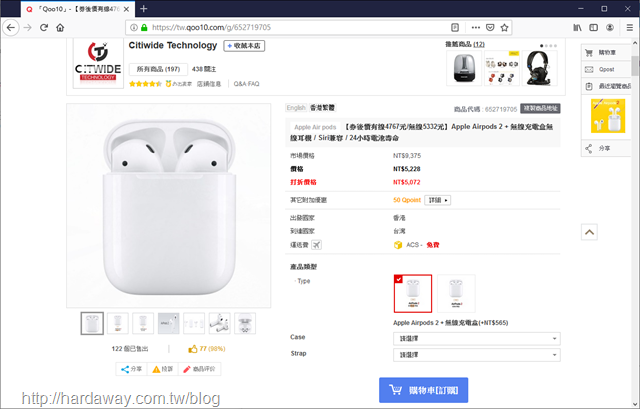Screen dimensions: 640x409
Task: Open a new browser tab
Action: tap(143, 9)
